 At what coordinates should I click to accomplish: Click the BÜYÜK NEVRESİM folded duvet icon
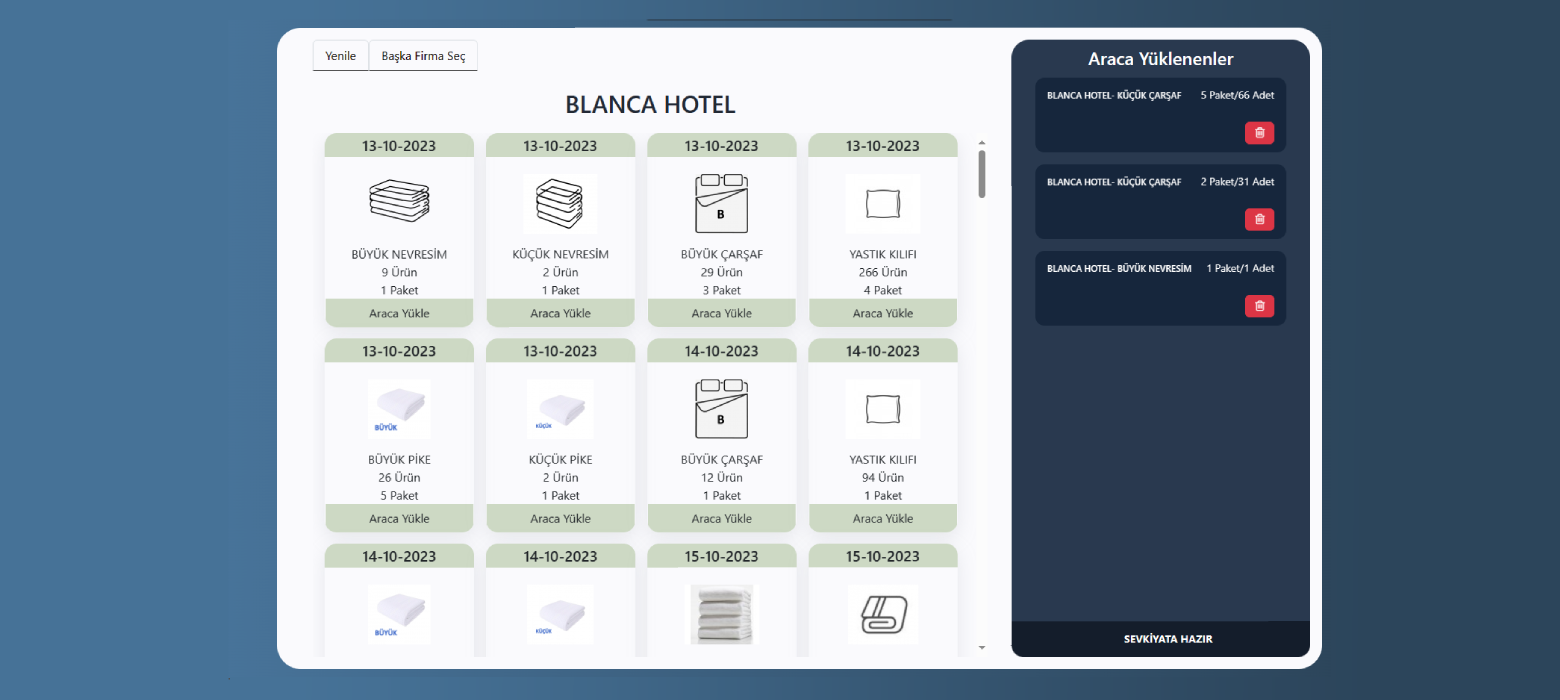(x=399, y=200)
